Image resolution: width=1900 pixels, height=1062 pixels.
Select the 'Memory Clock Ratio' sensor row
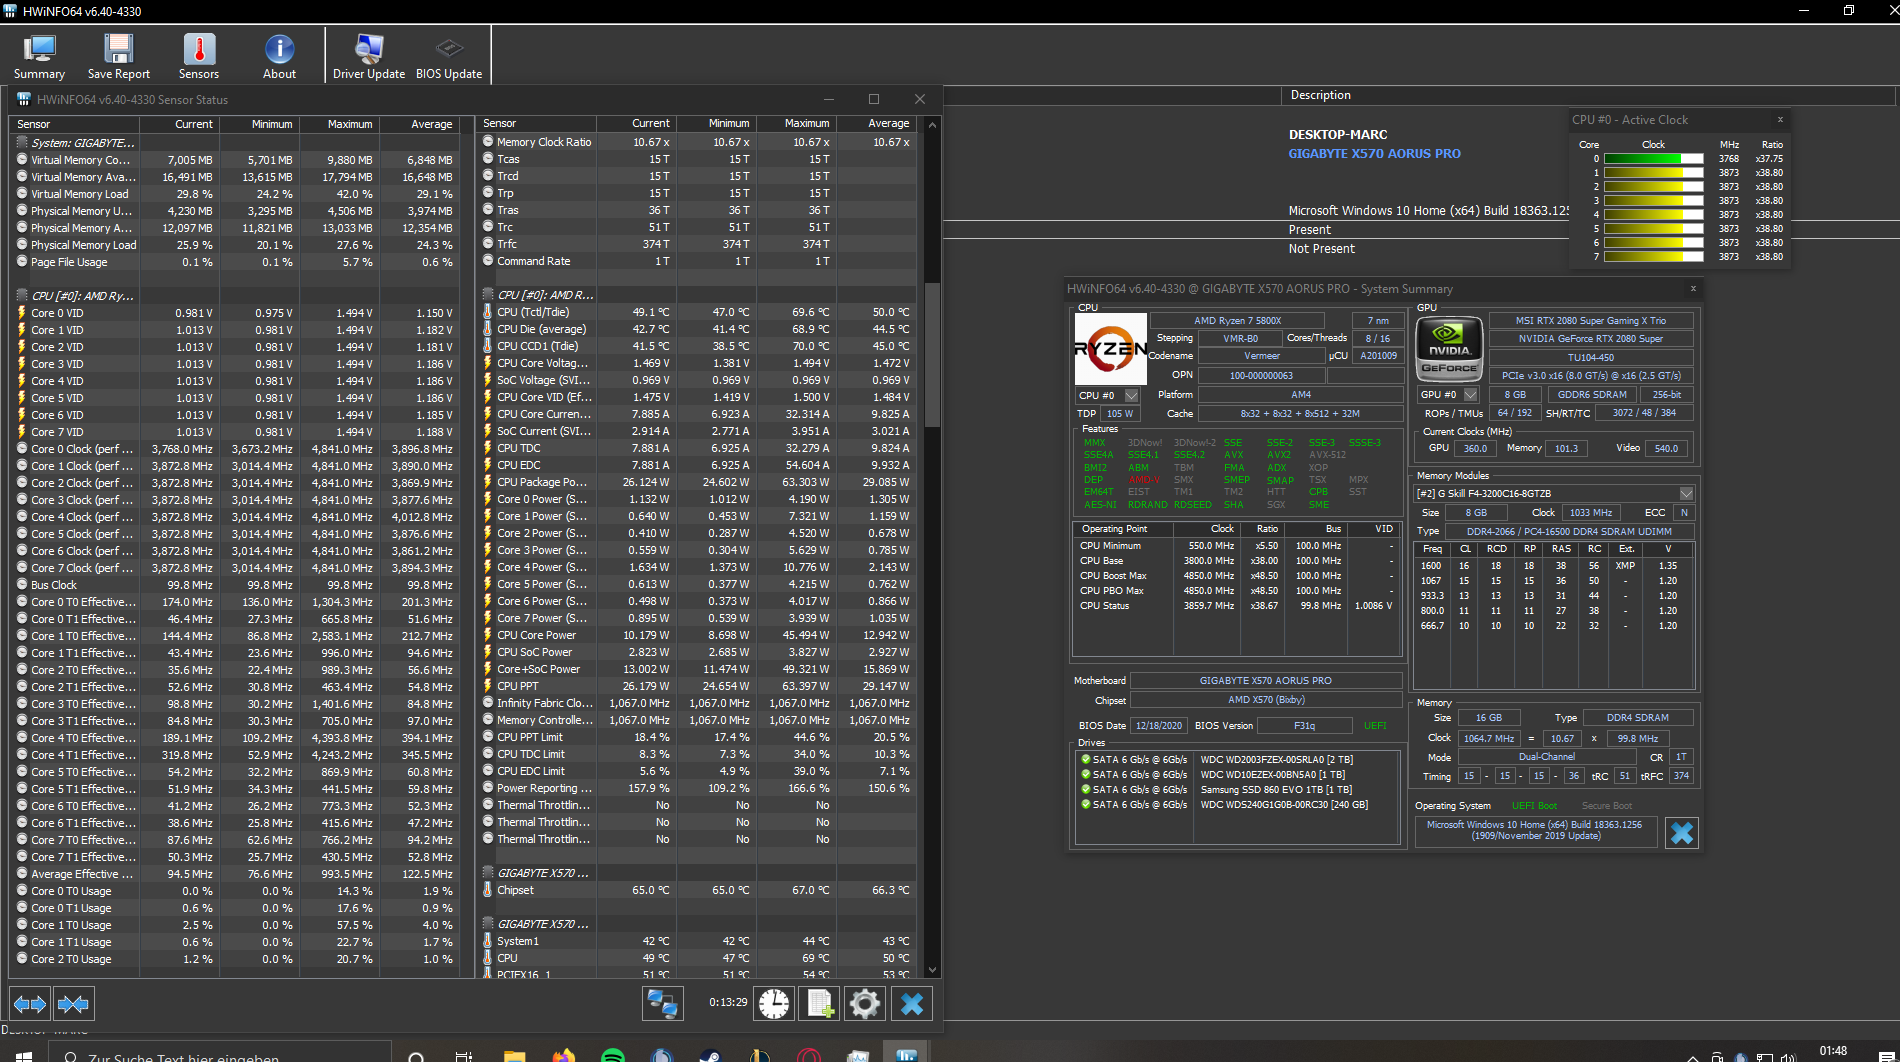click(x=697, y=142)
